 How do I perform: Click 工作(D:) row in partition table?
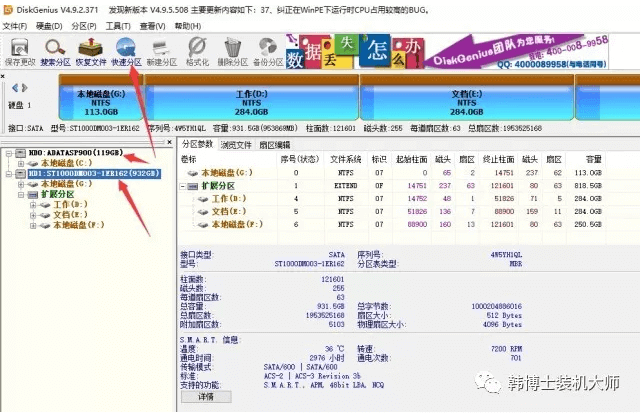[x=392, y=199]
